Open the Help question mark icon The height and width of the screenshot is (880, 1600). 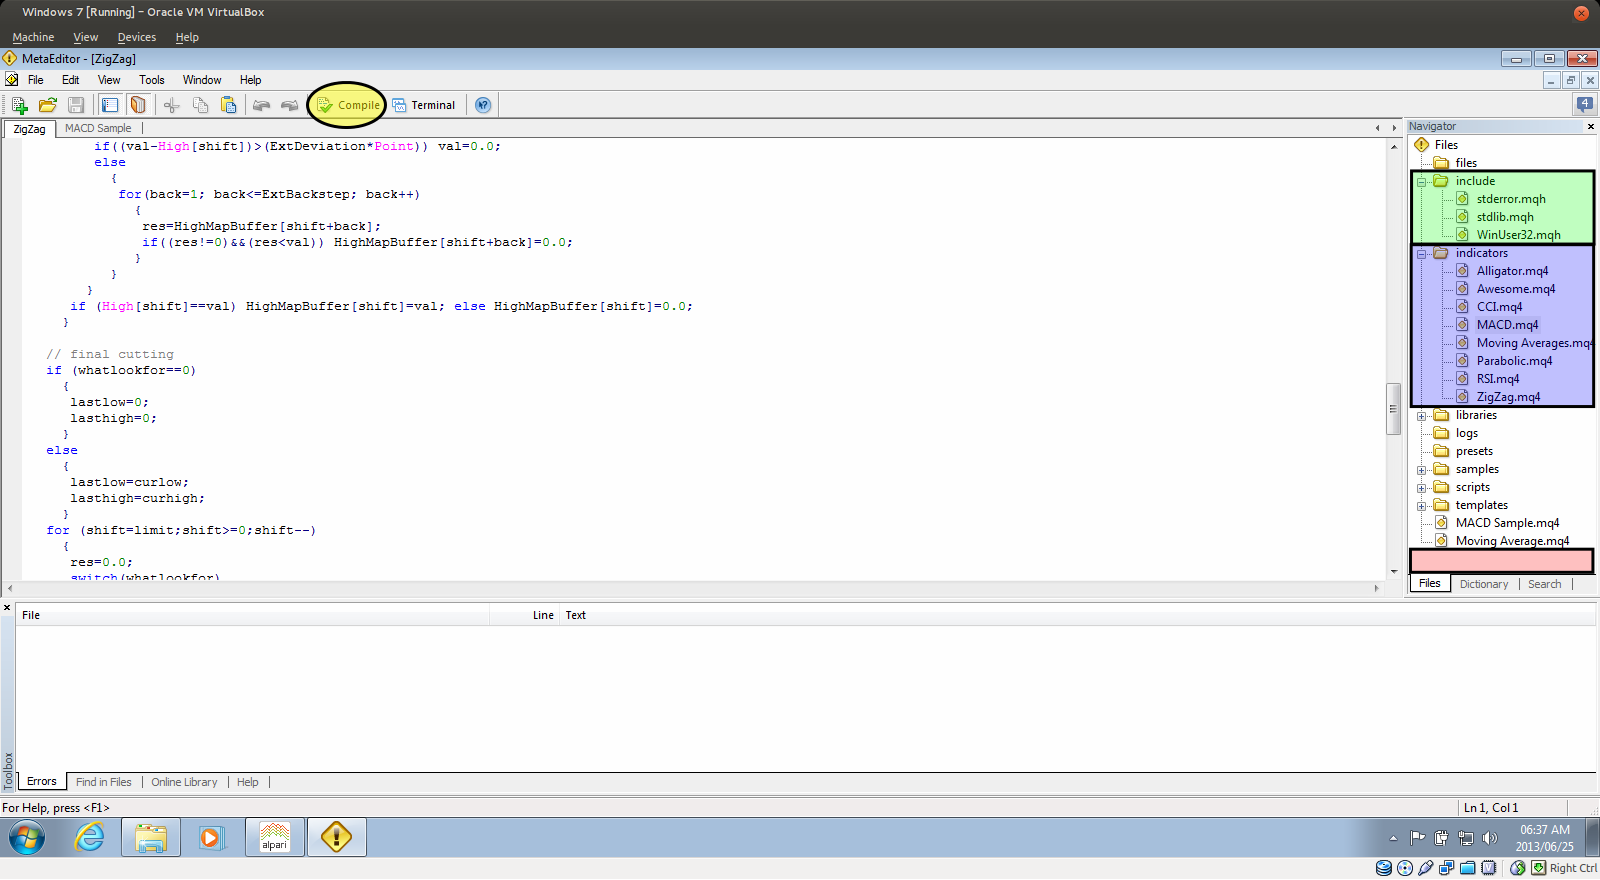point(483,105)
